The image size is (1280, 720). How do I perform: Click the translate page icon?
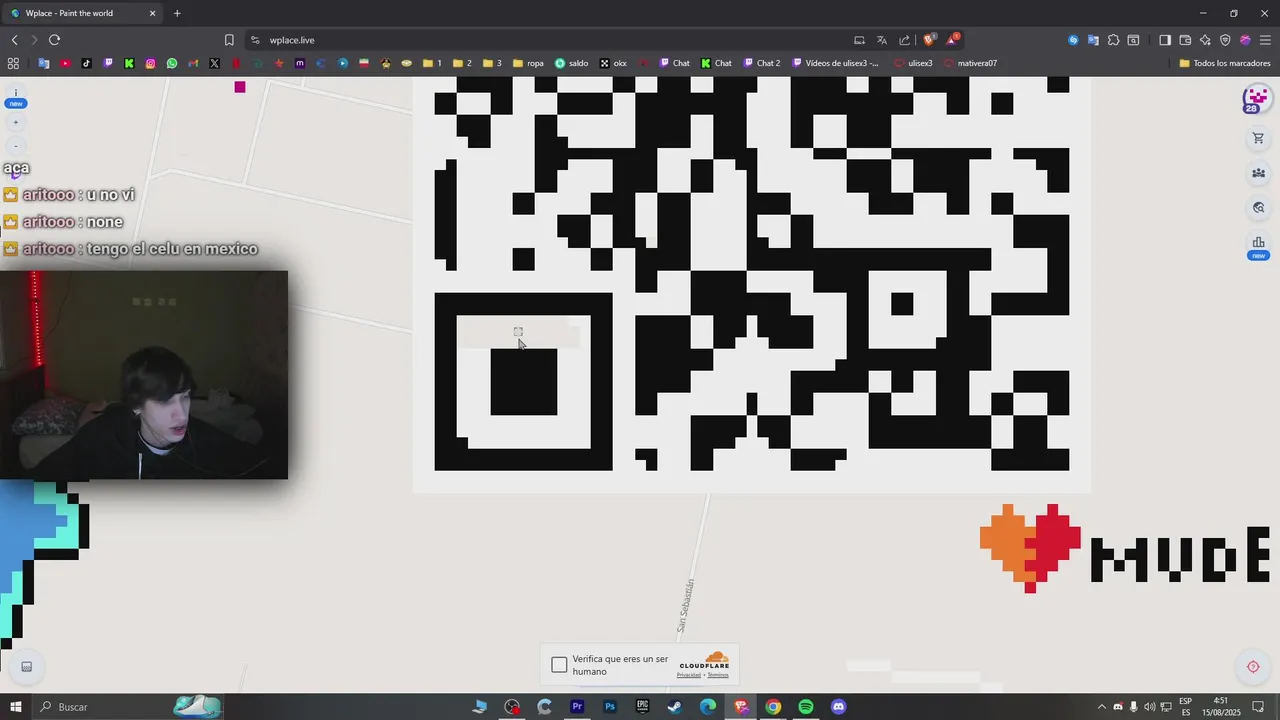coord(882,40)
